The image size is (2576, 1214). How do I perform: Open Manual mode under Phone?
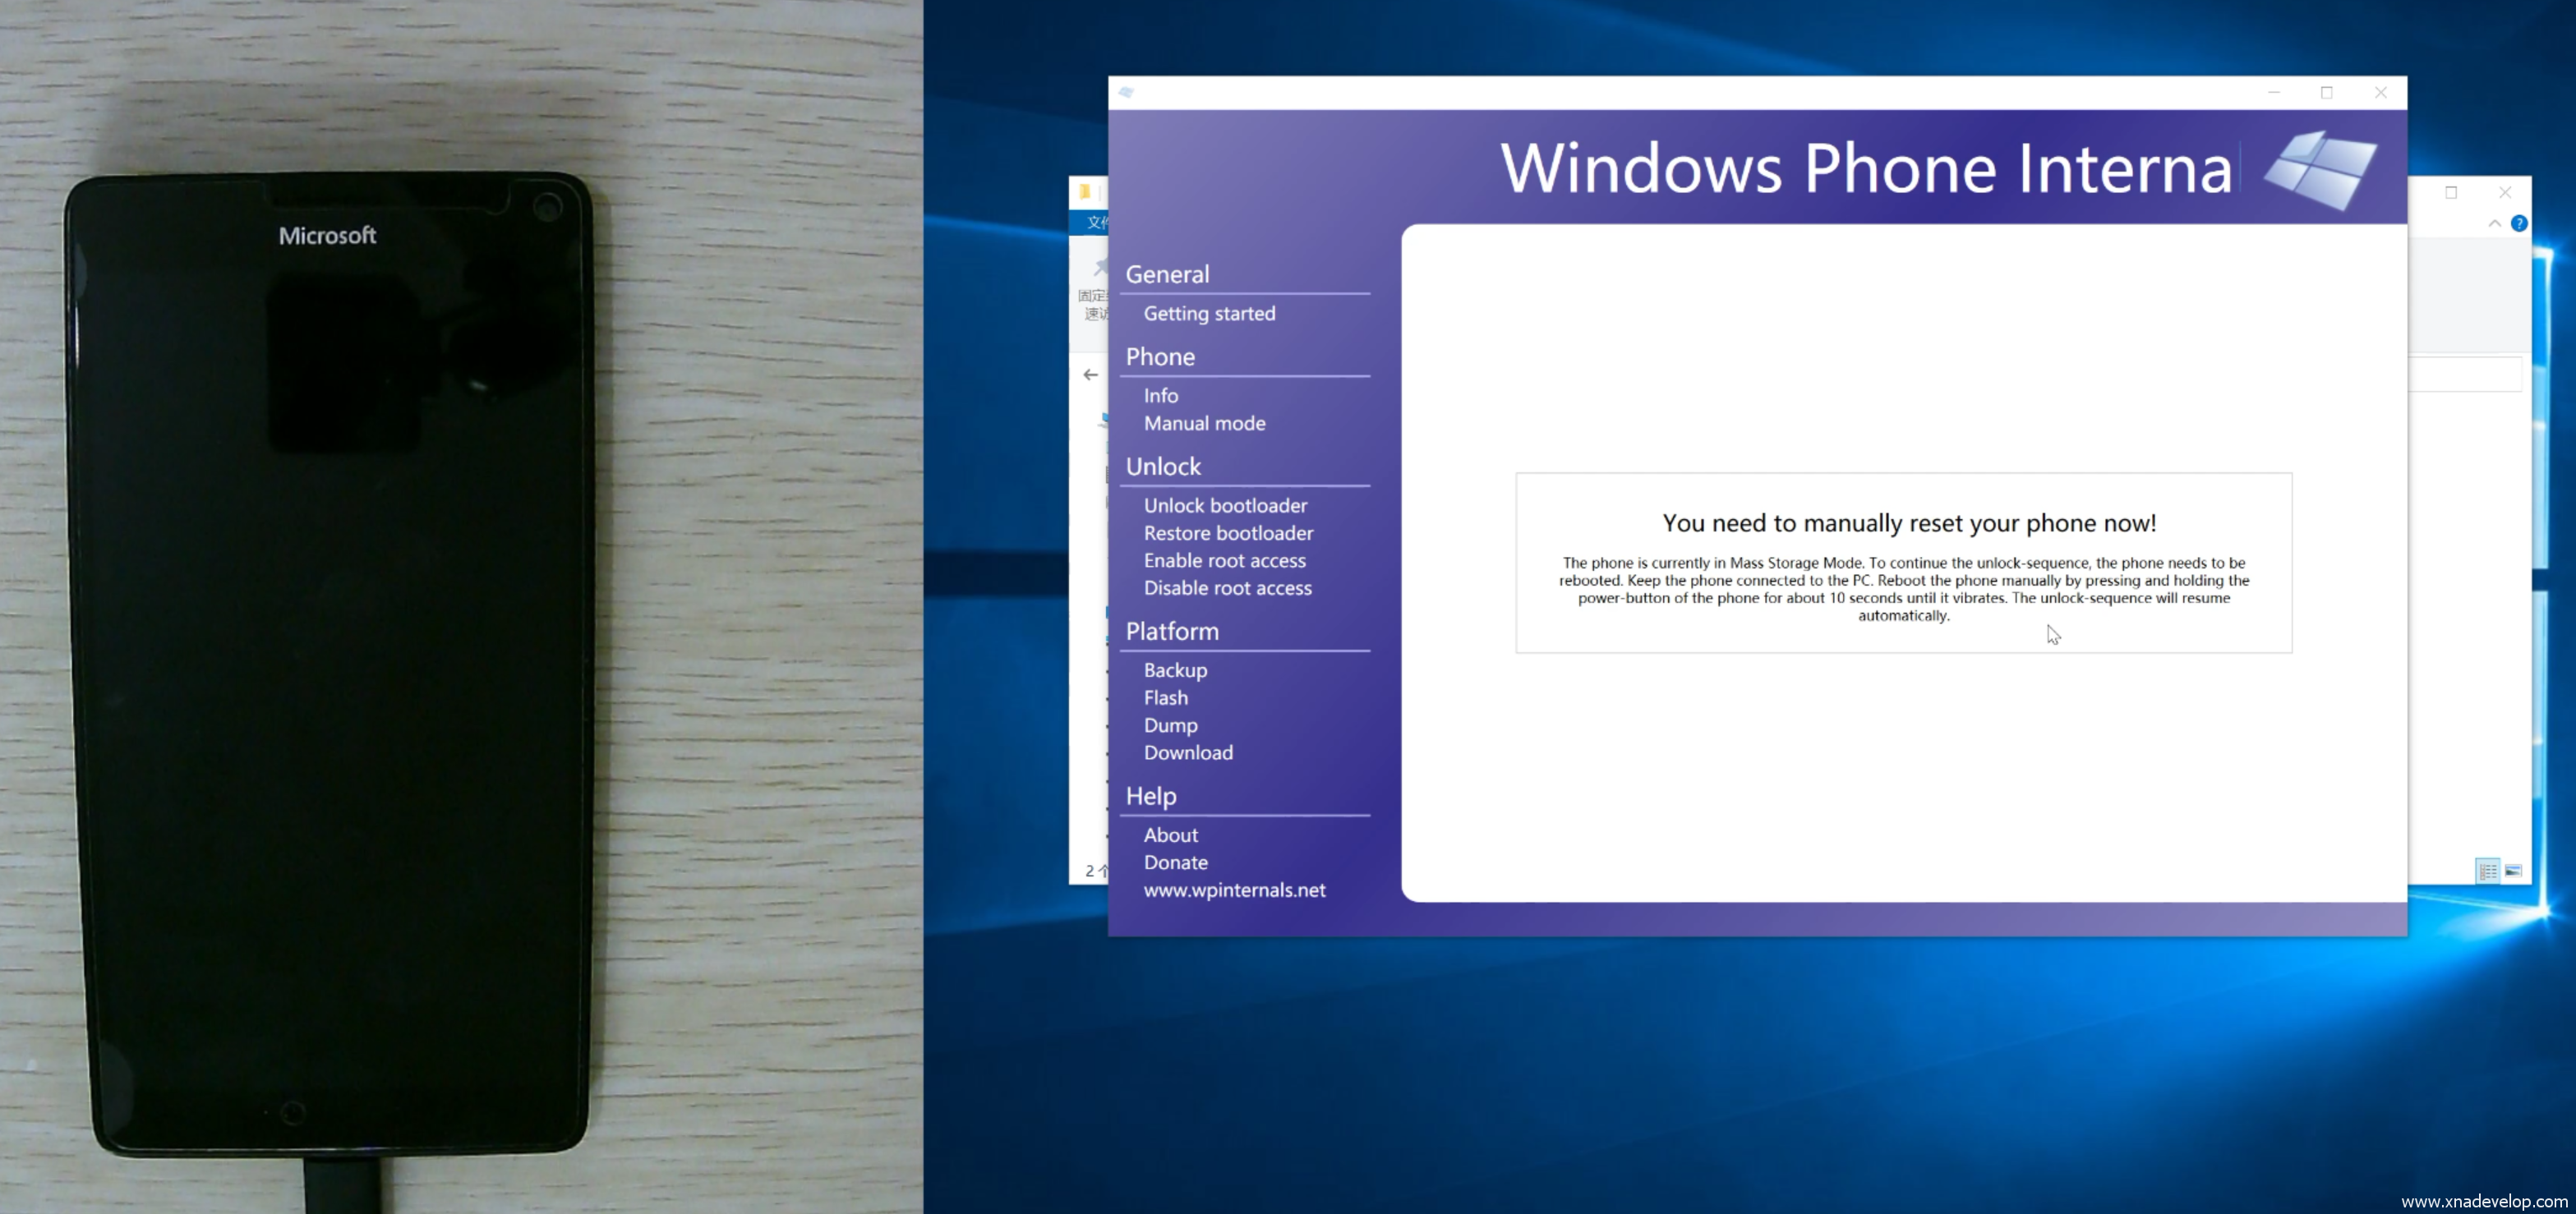tap(1204, 423)
